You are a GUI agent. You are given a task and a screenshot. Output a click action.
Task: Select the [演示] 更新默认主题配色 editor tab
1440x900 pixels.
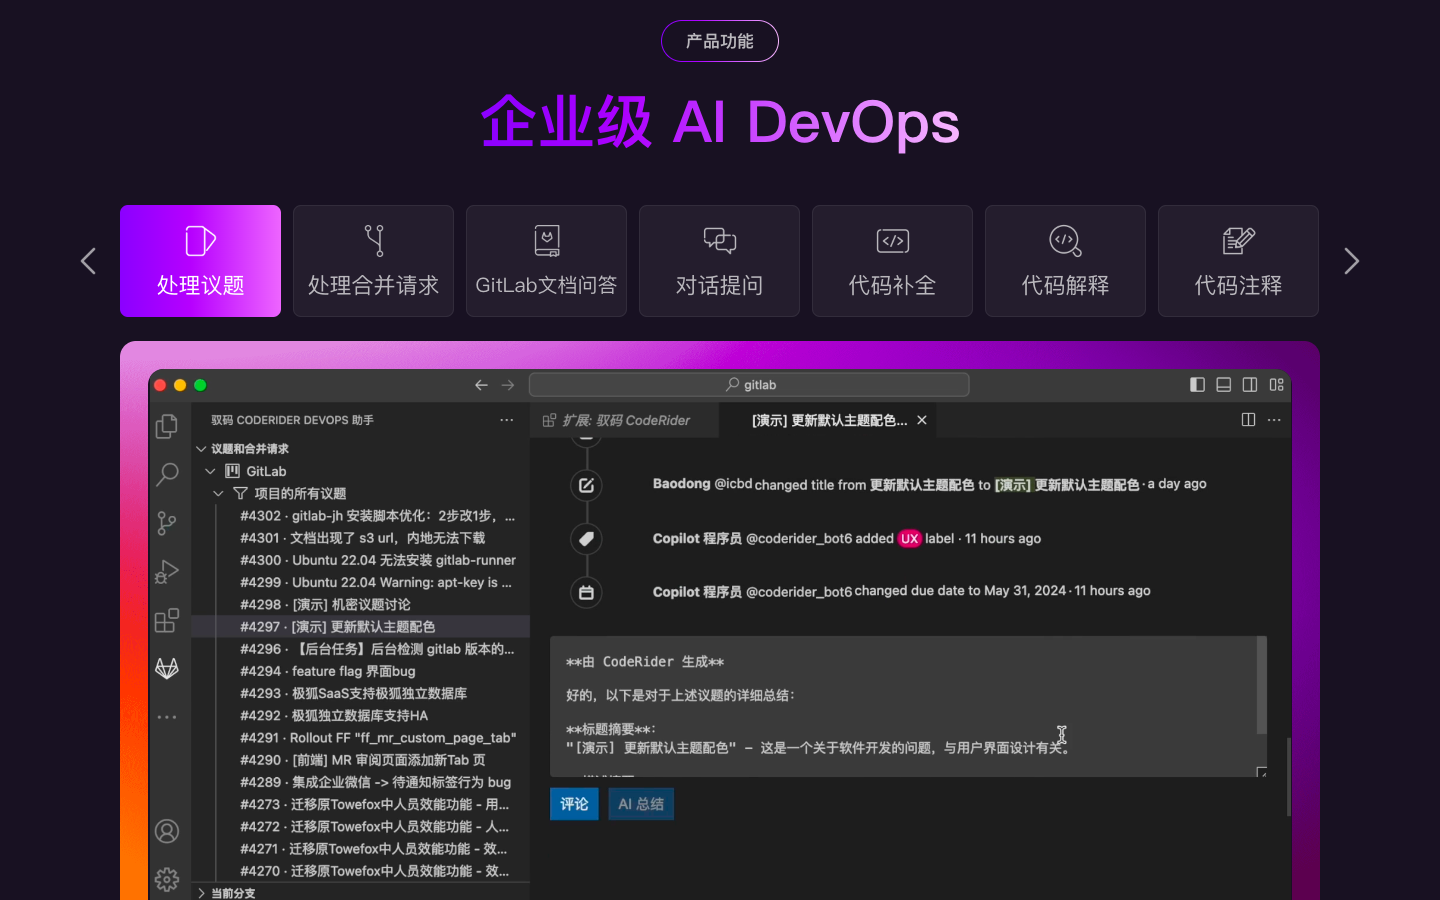(829, 420)
